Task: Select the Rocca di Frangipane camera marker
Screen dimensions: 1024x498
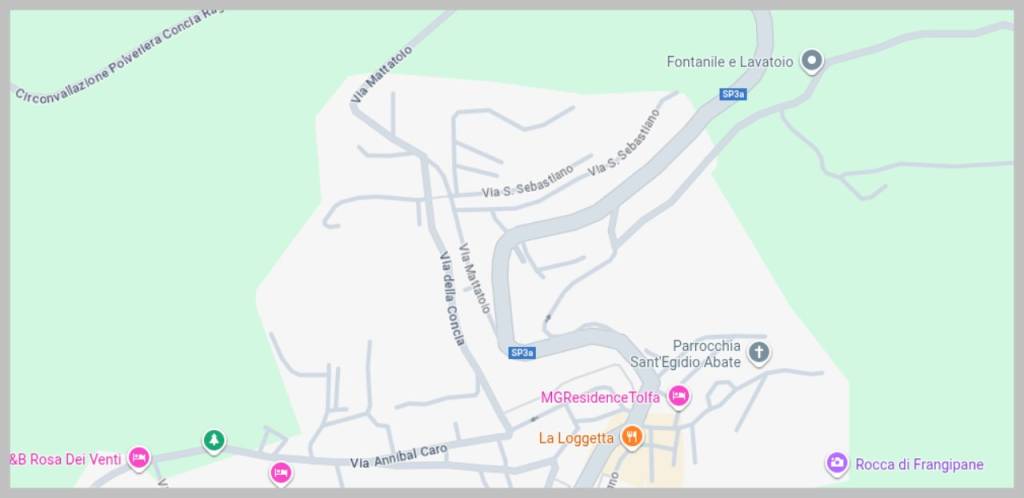Action: [x=837, y=463]
